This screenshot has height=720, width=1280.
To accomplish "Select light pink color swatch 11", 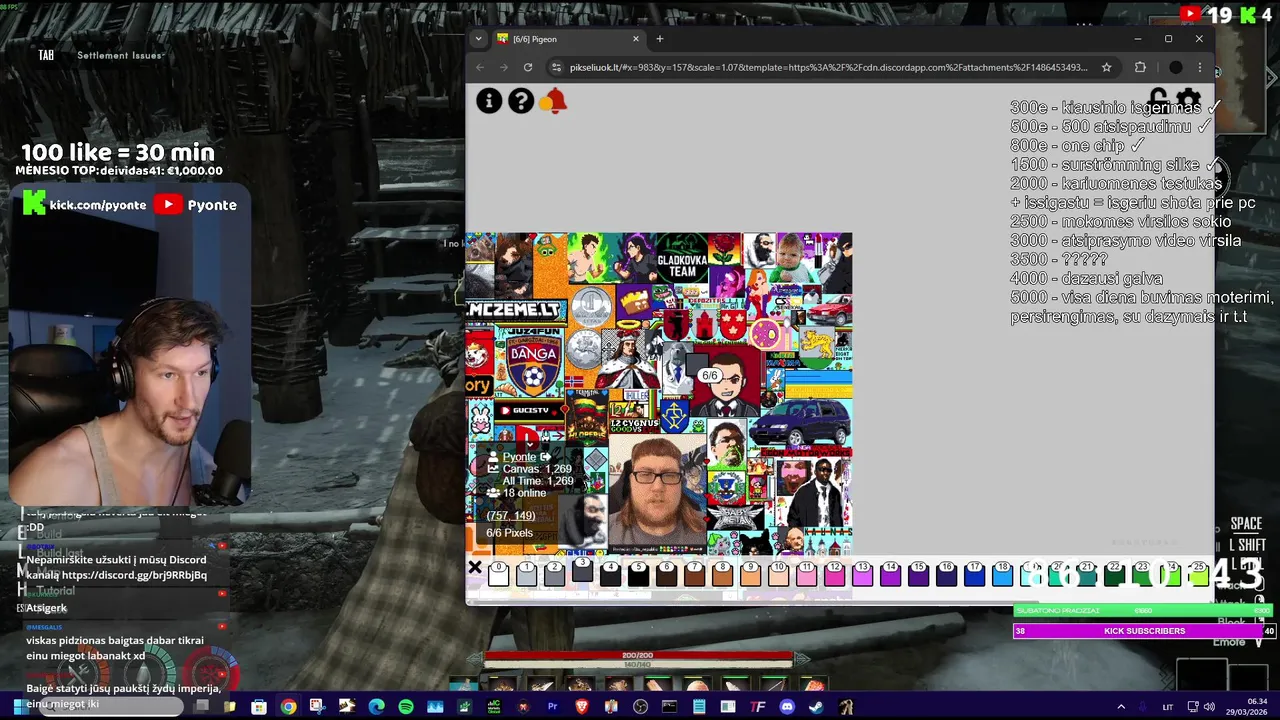I will pos(806,573).
